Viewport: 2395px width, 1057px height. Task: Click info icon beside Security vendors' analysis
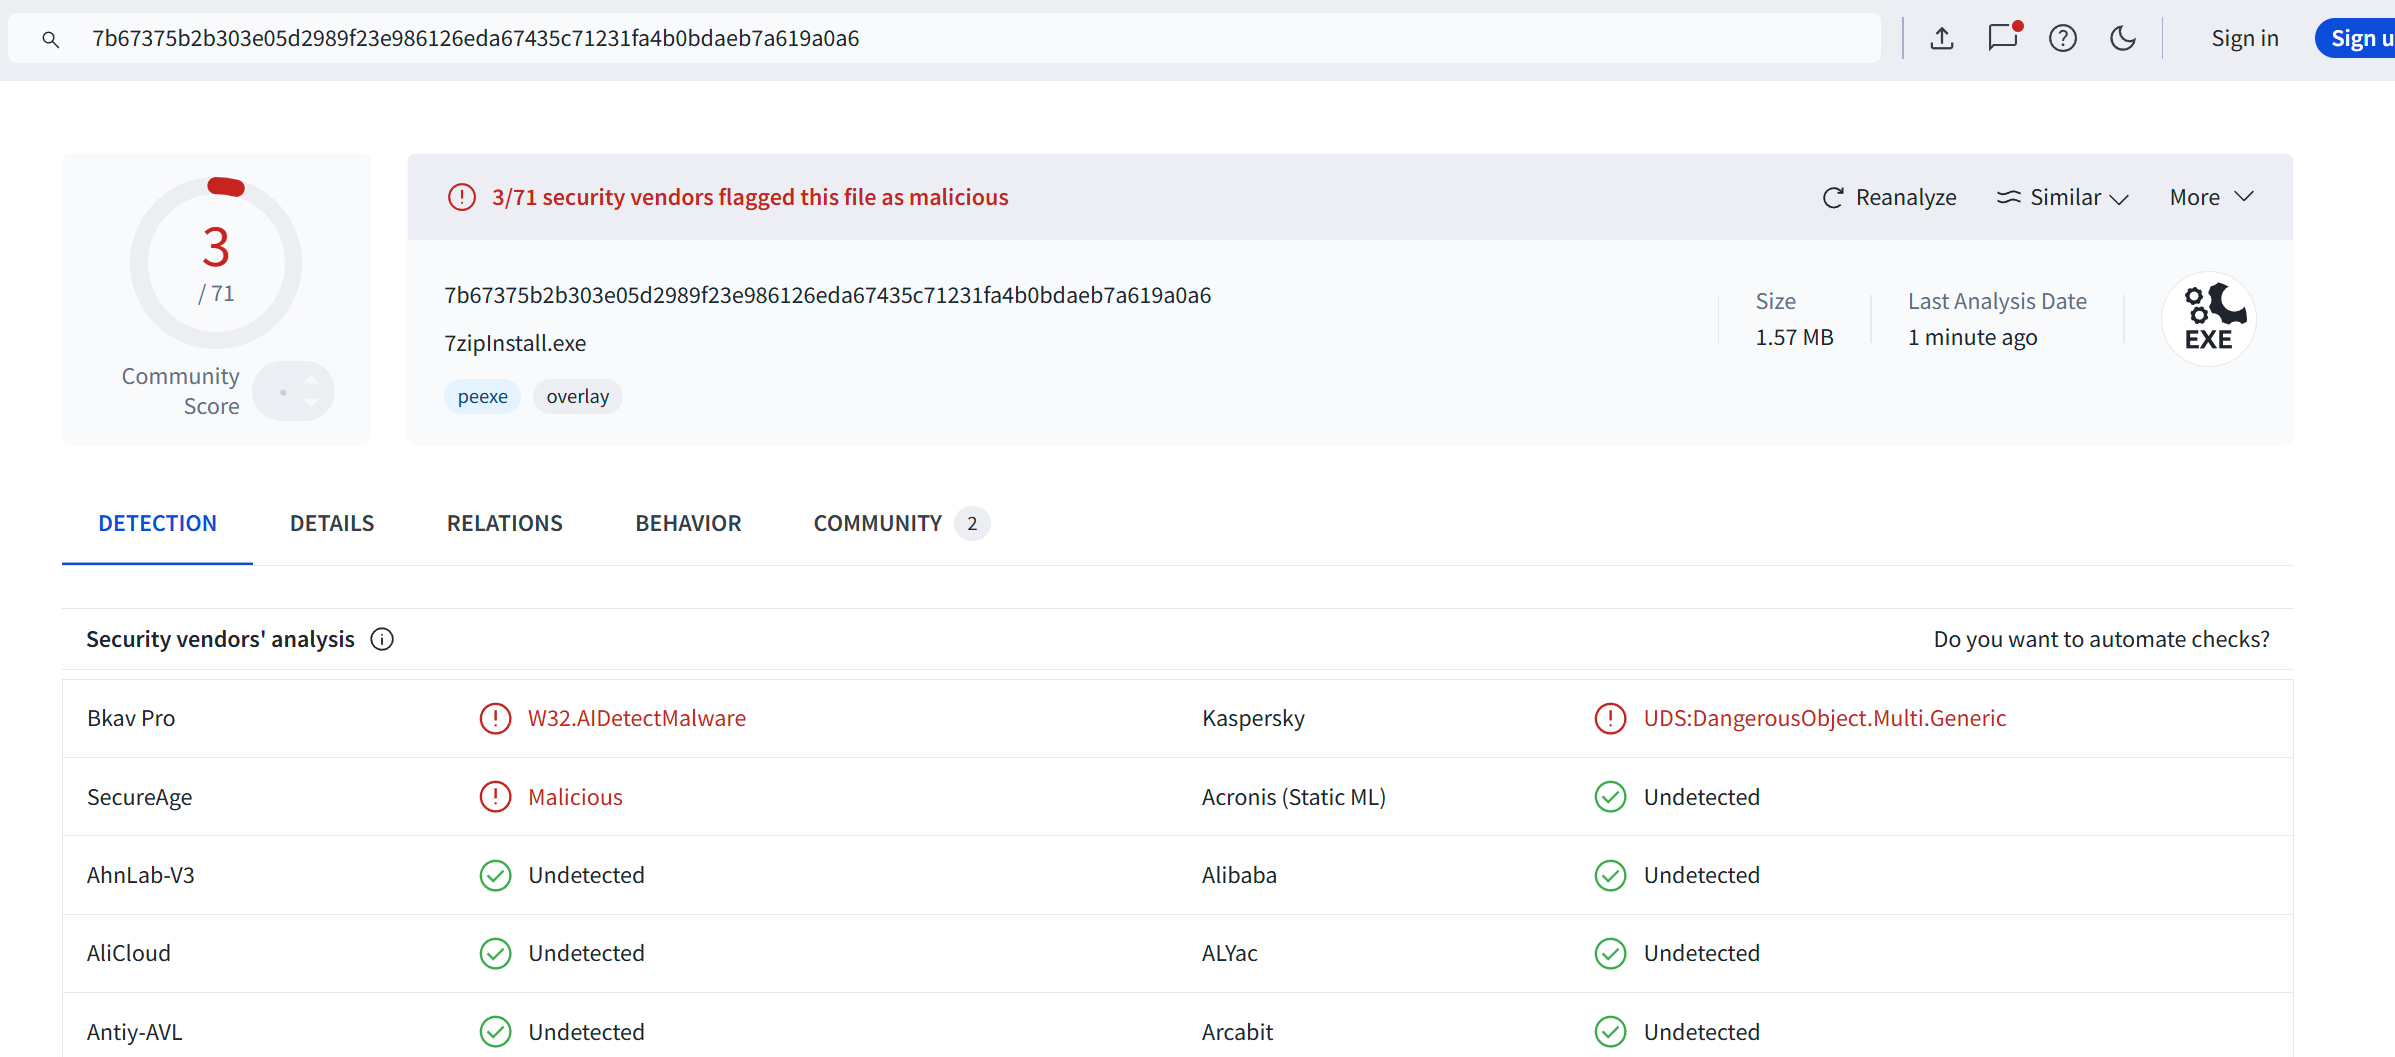(382, 639)
